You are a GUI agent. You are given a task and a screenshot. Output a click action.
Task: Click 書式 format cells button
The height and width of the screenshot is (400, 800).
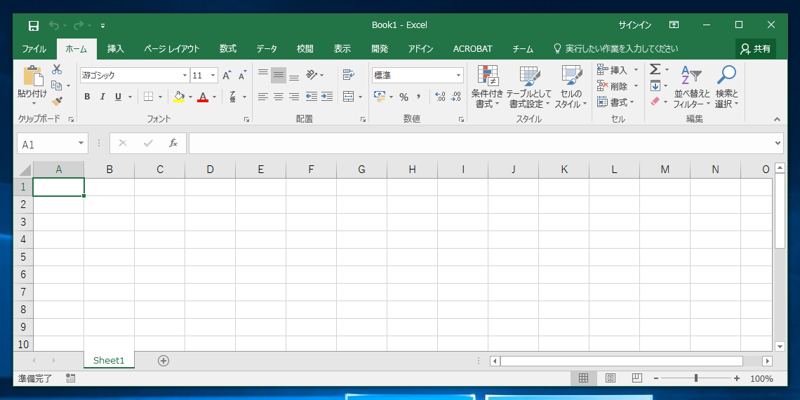(x=615, y=102)
